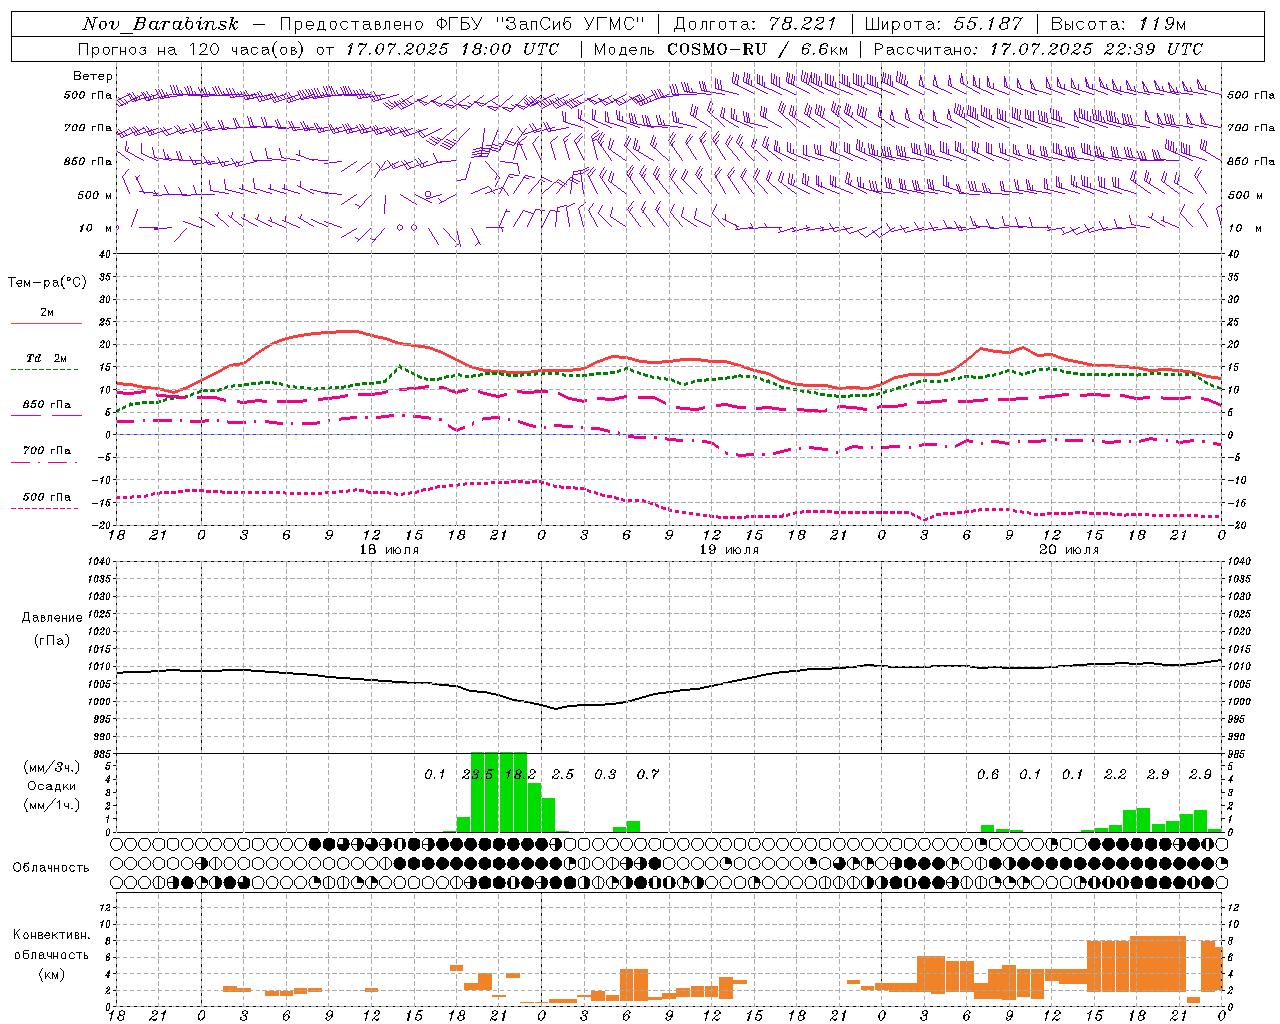The width and height of the screenshot is (1280, 1024).
Task: Click the station name Nov_Barabinsk
Action: click(x=160, y=24)
